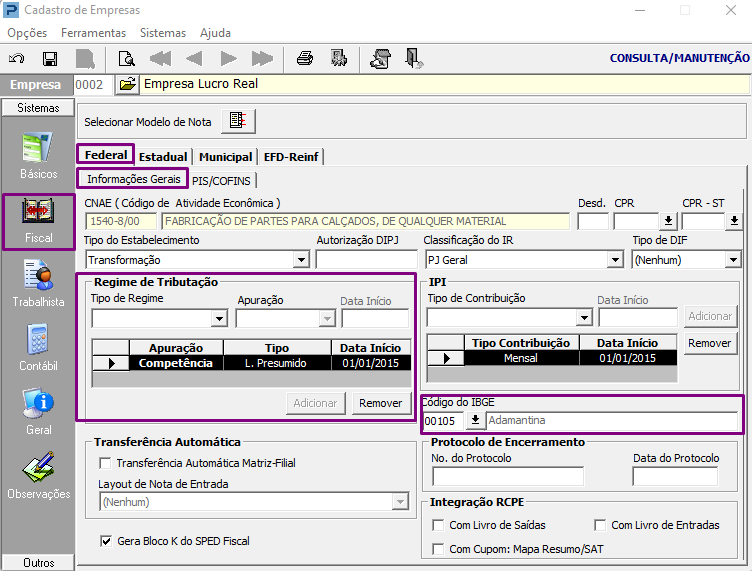Click the CPR lookup download-arrow button
752x571 pixels.
click(x=668, y=221)
